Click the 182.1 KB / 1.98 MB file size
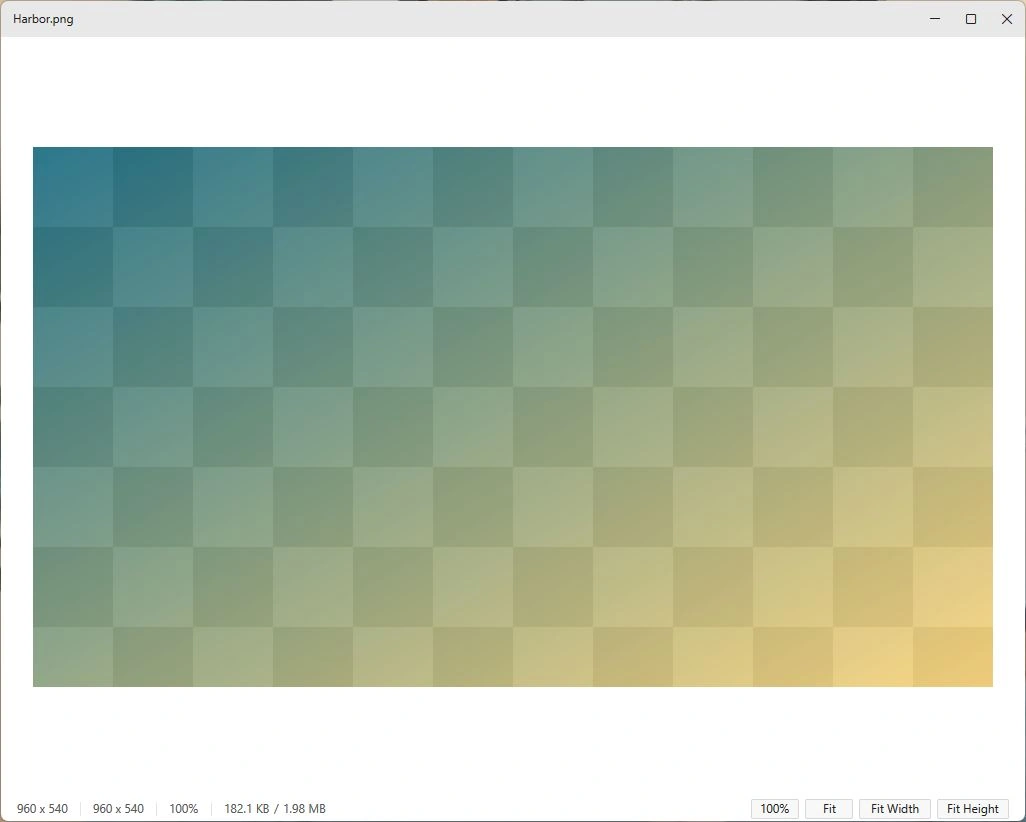This screenshot has width=1026, height=822. 275,808
